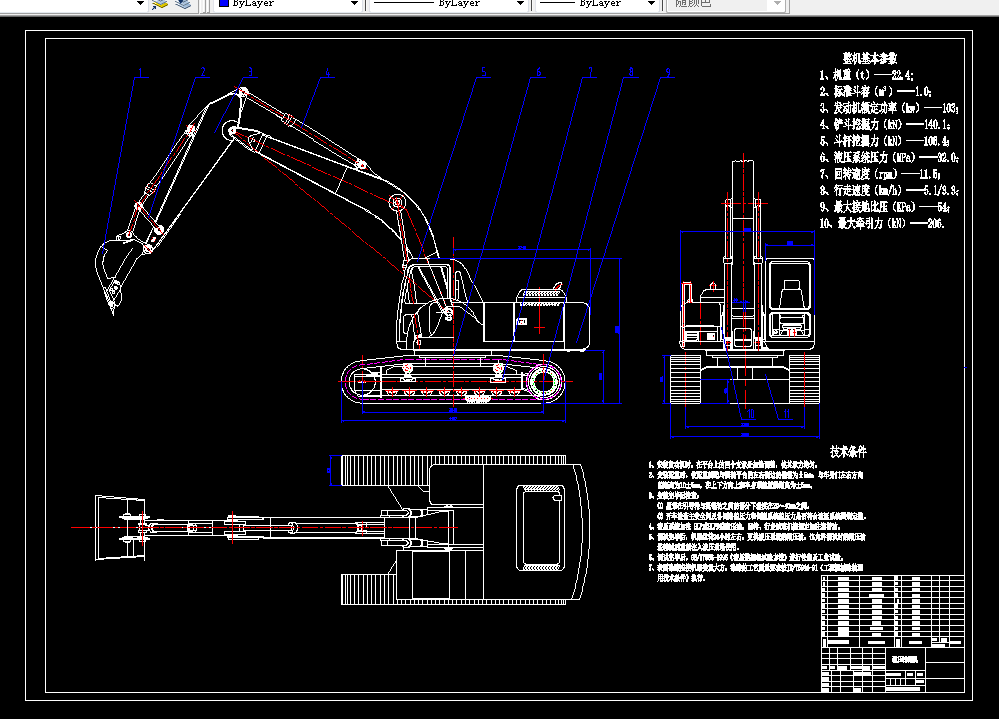Viewport: 999px width, 719px height.
Task: Select the cab in the front view
Action: coord(790,299)
